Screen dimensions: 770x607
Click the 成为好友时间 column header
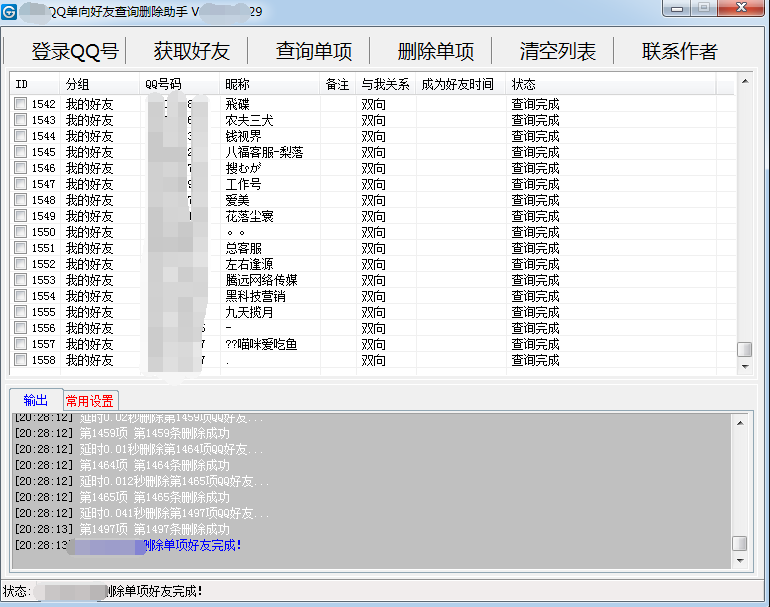click(x=461, y=84)
